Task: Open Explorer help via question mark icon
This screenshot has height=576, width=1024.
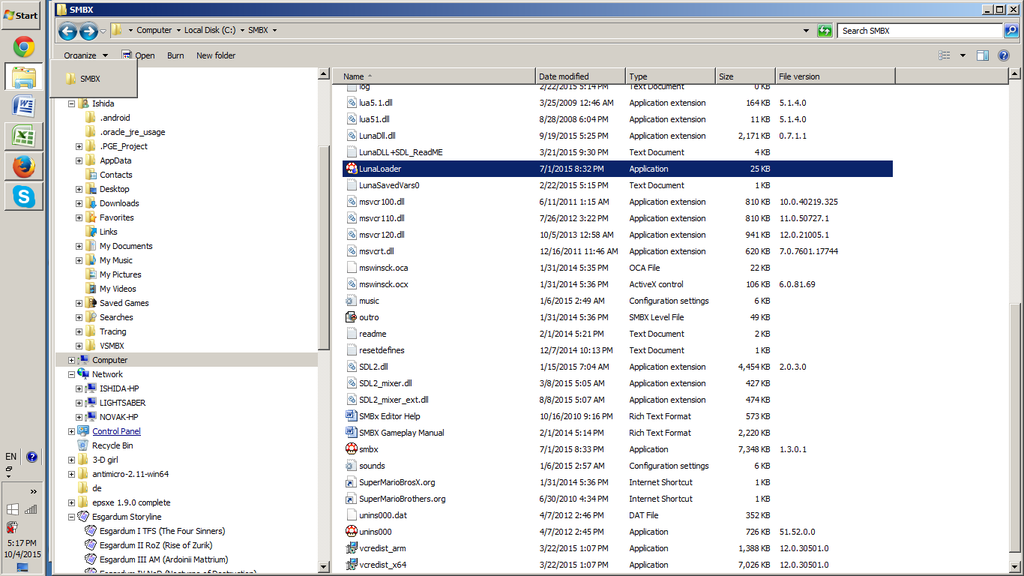Action: (1004, 56)
